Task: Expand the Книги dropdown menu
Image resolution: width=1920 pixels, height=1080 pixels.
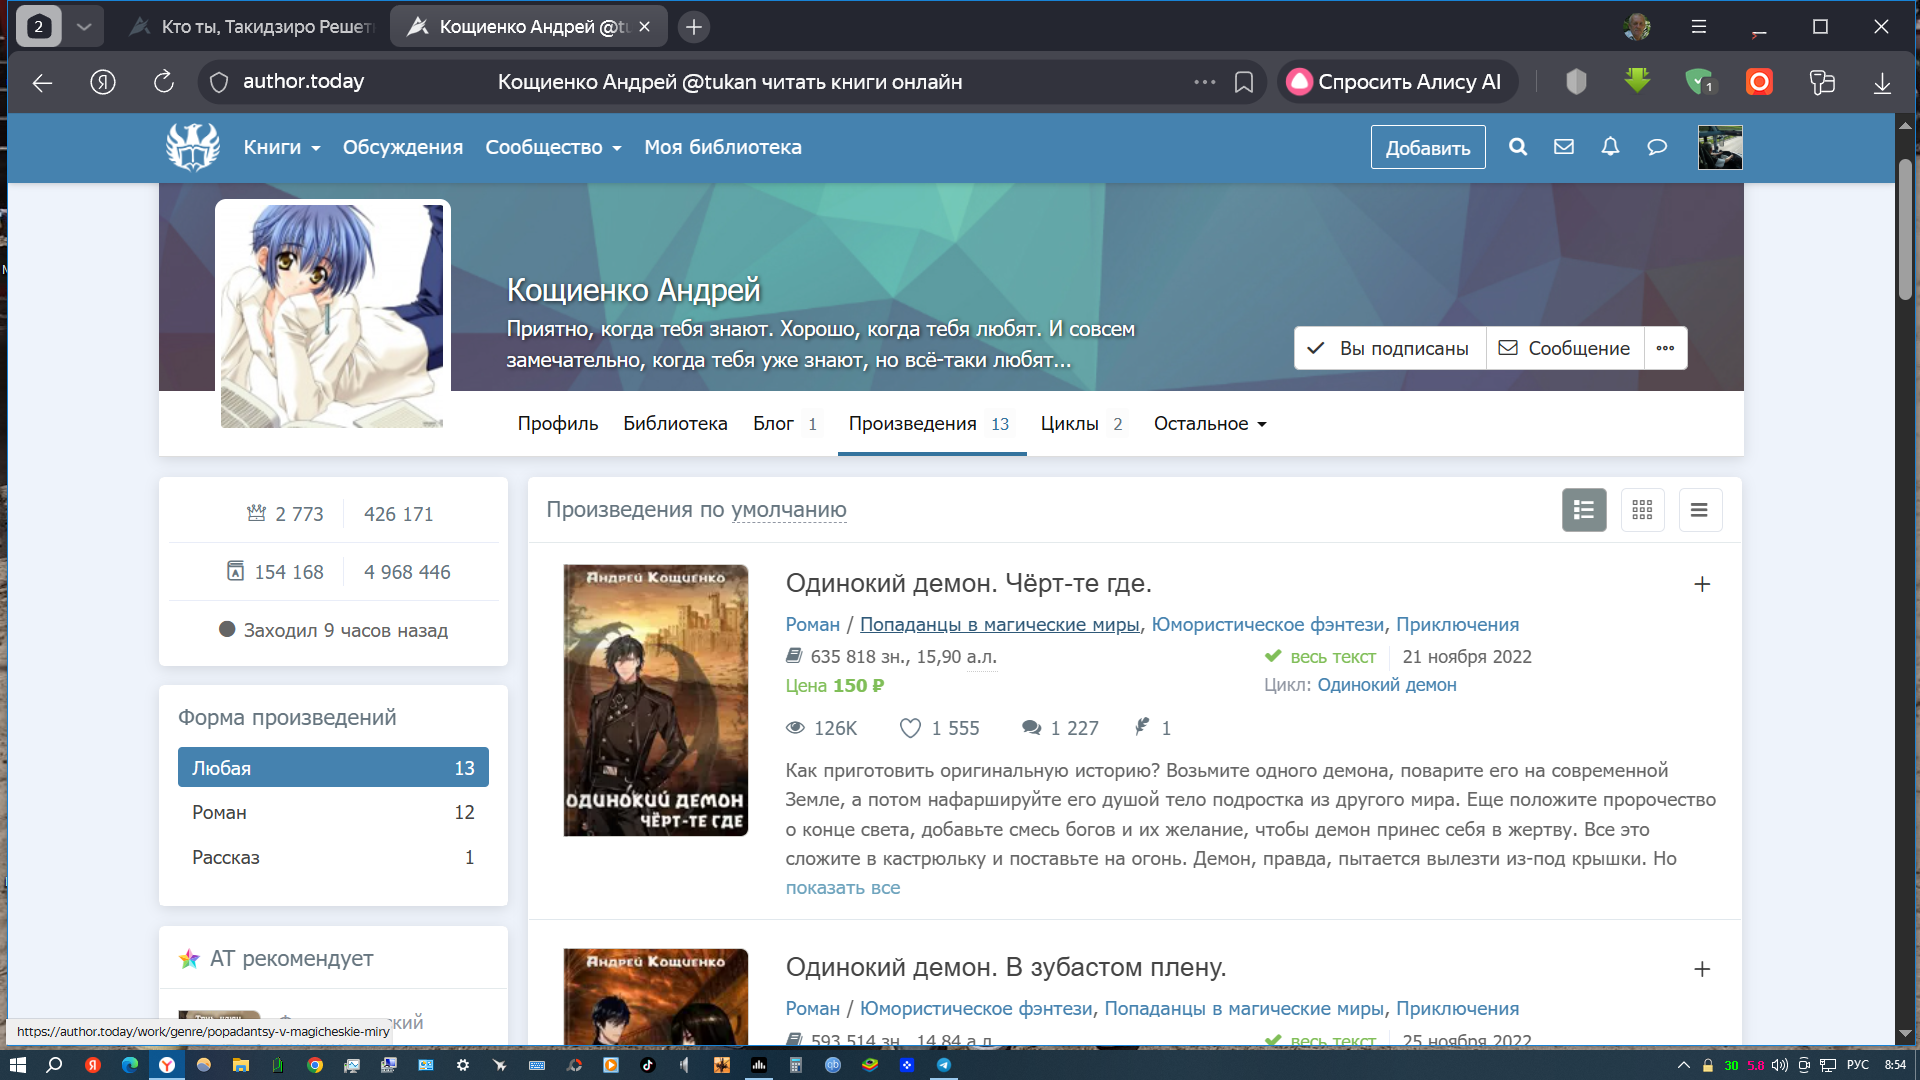Action: [x=282, y=147]
